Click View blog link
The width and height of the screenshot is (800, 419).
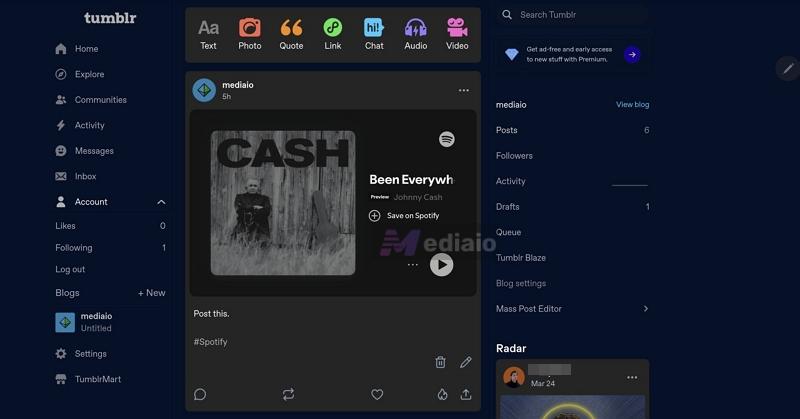[x=633, y=105]
